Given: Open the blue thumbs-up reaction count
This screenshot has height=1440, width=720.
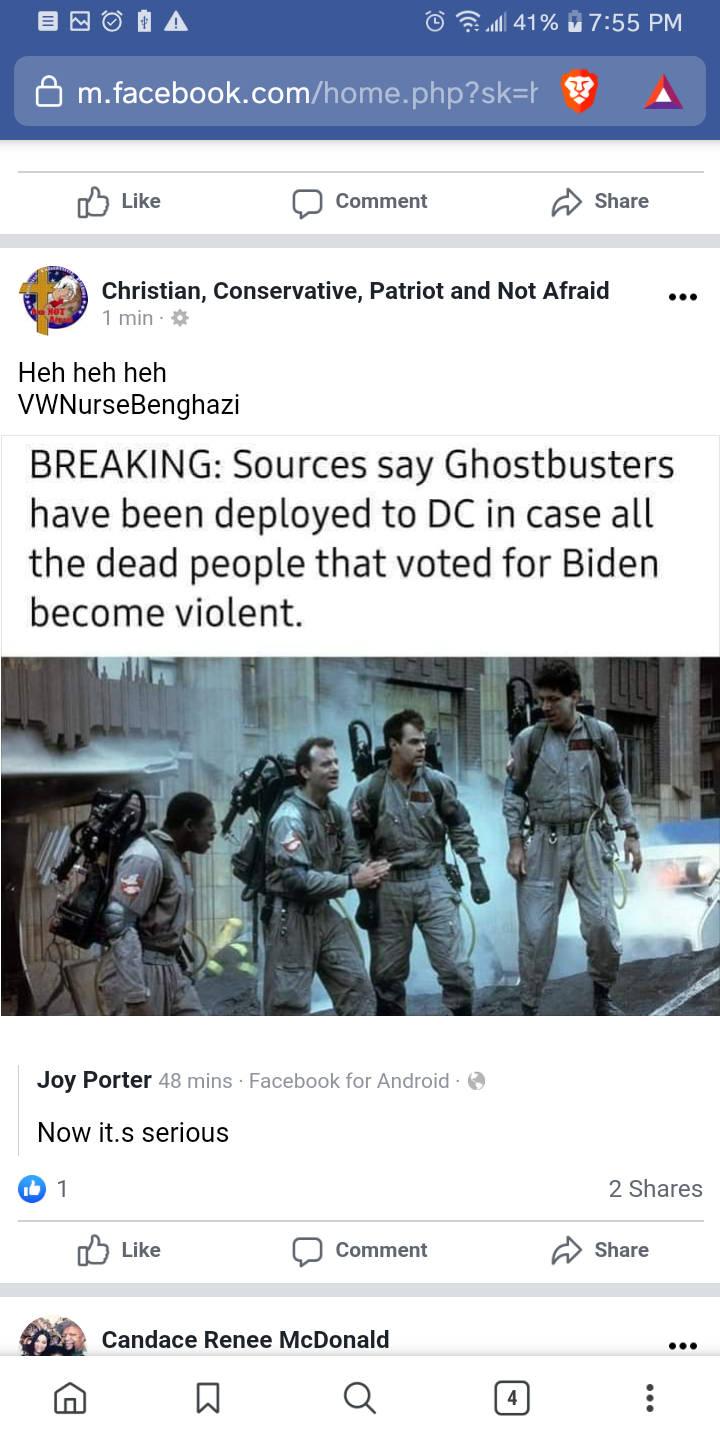Looking at the screenshot, I should click(43, 1188).
